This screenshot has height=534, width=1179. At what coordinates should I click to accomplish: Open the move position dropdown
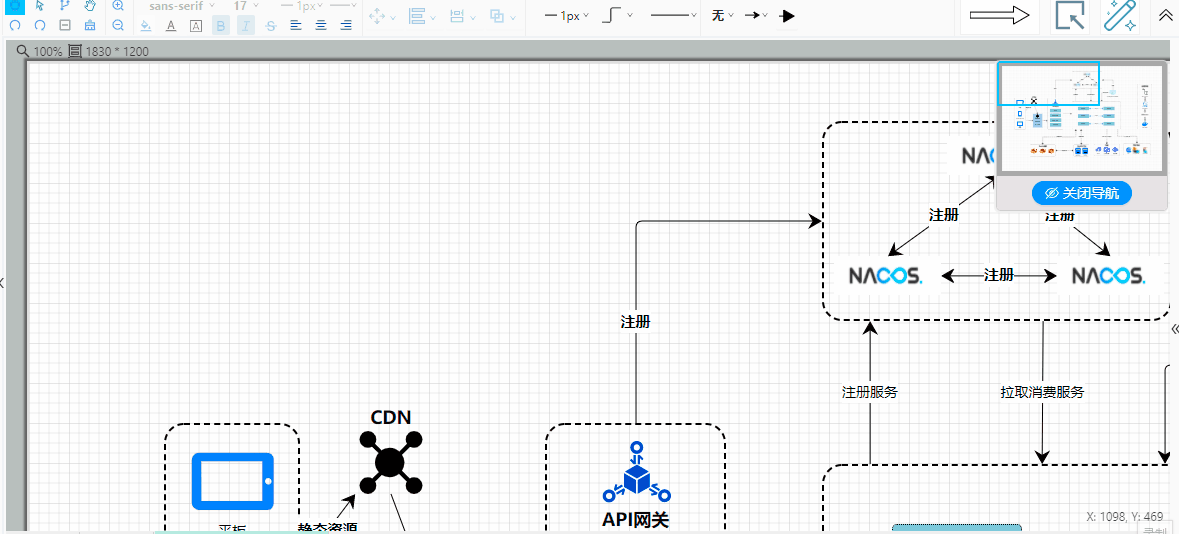coord(382,16)
